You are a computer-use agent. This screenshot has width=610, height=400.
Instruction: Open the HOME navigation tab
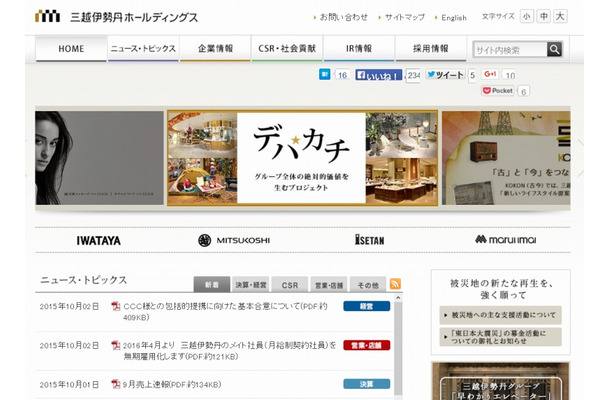click(71, 49)
